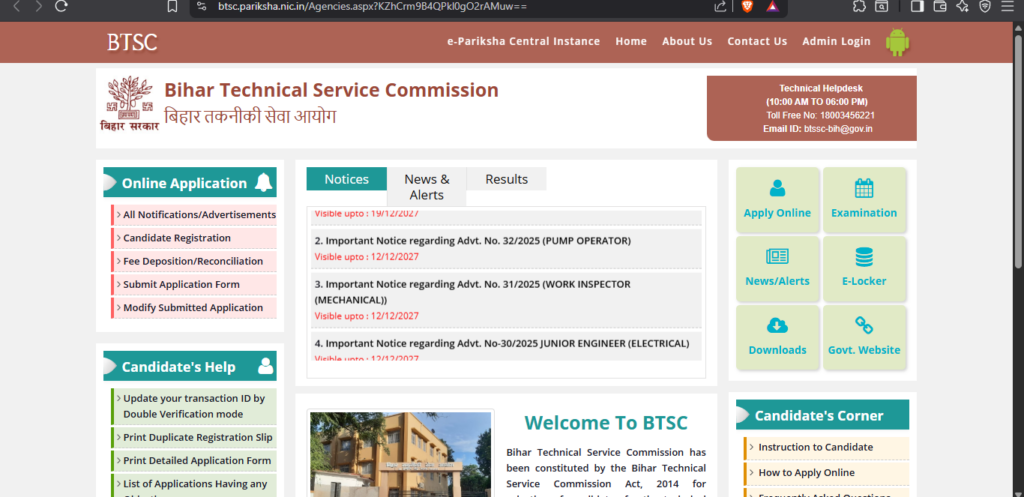
Task: Go forward using the browser forward arrow
Action: tap(39, 7)
